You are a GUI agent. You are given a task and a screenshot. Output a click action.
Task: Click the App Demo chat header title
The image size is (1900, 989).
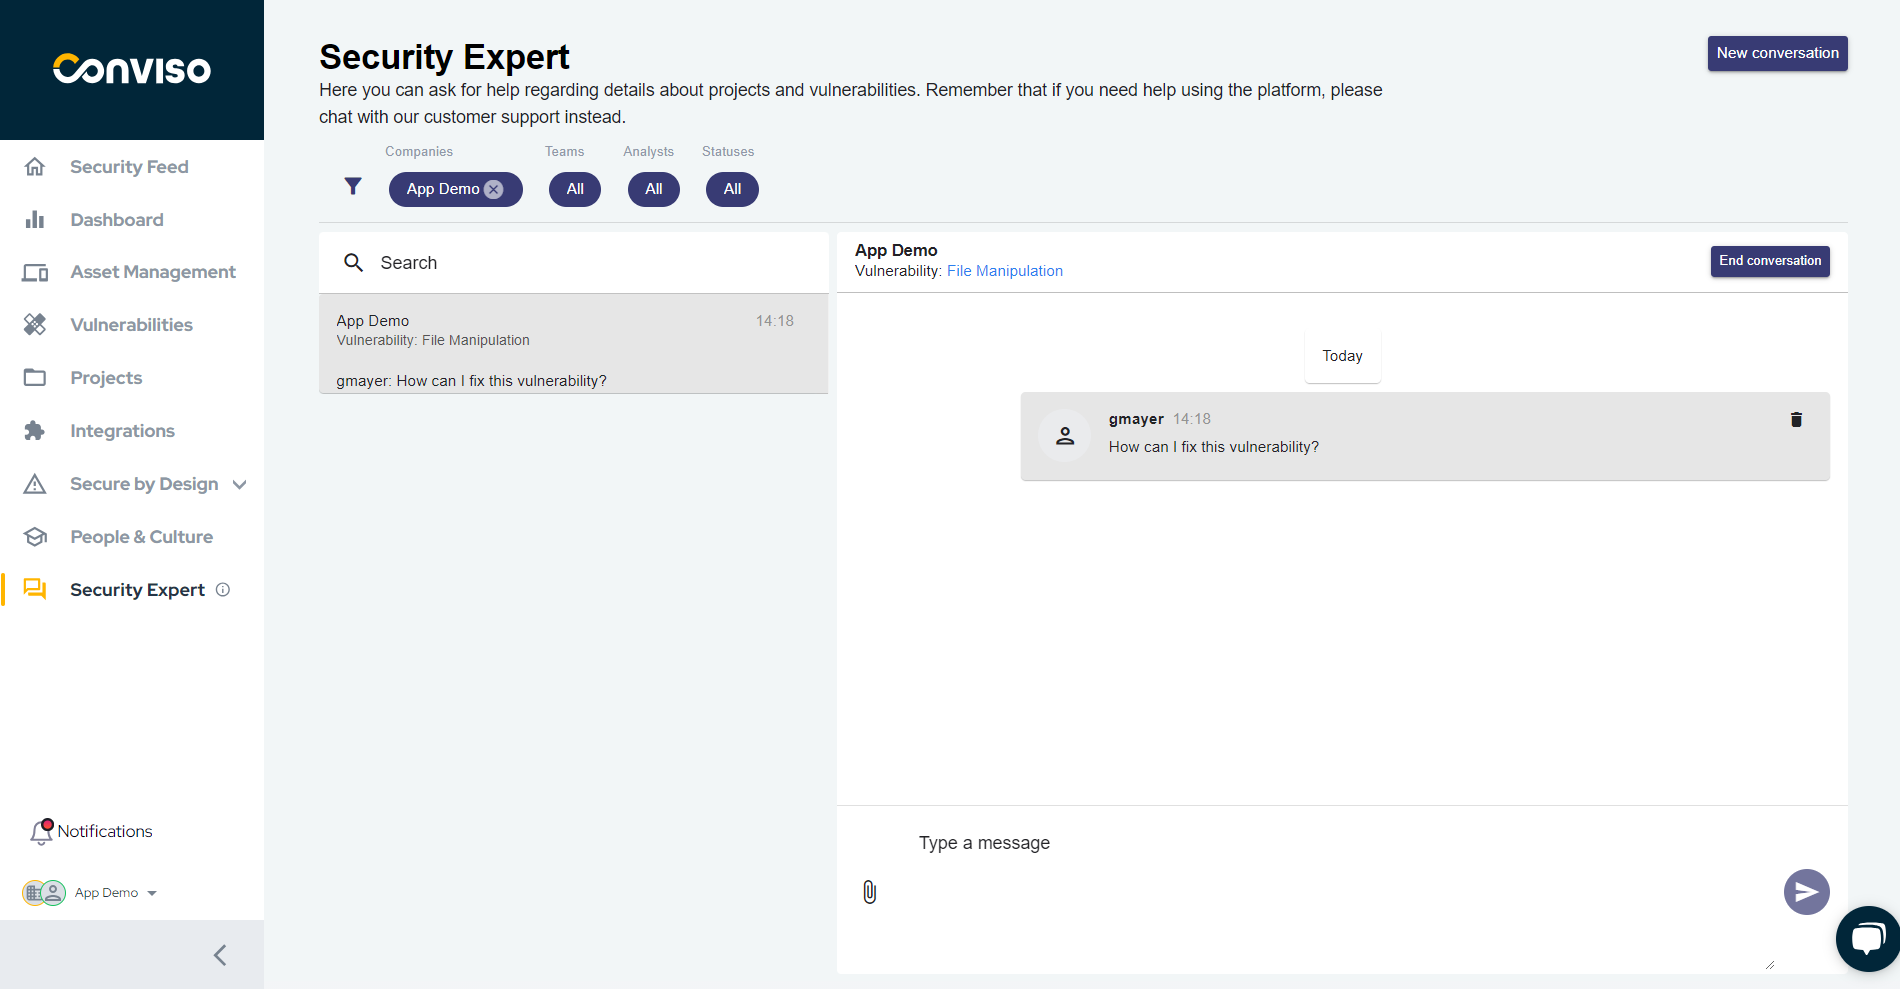[896, 250]
